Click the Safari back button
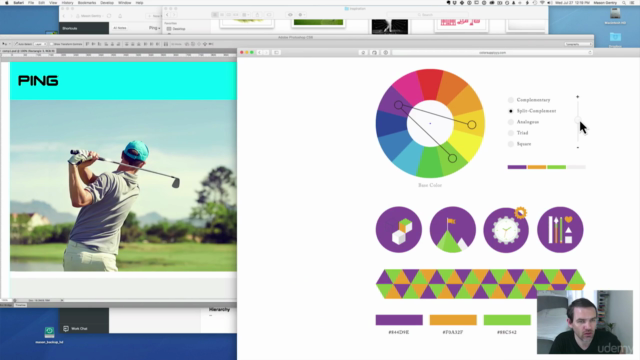This screenshot has width=640, height=360. point(259,53)
